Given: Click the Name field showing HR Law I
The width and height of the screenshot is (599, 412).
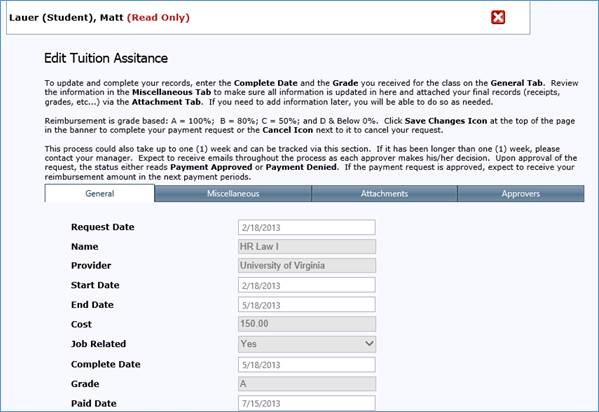Looking at the screenshot, I should coord(307,247).
